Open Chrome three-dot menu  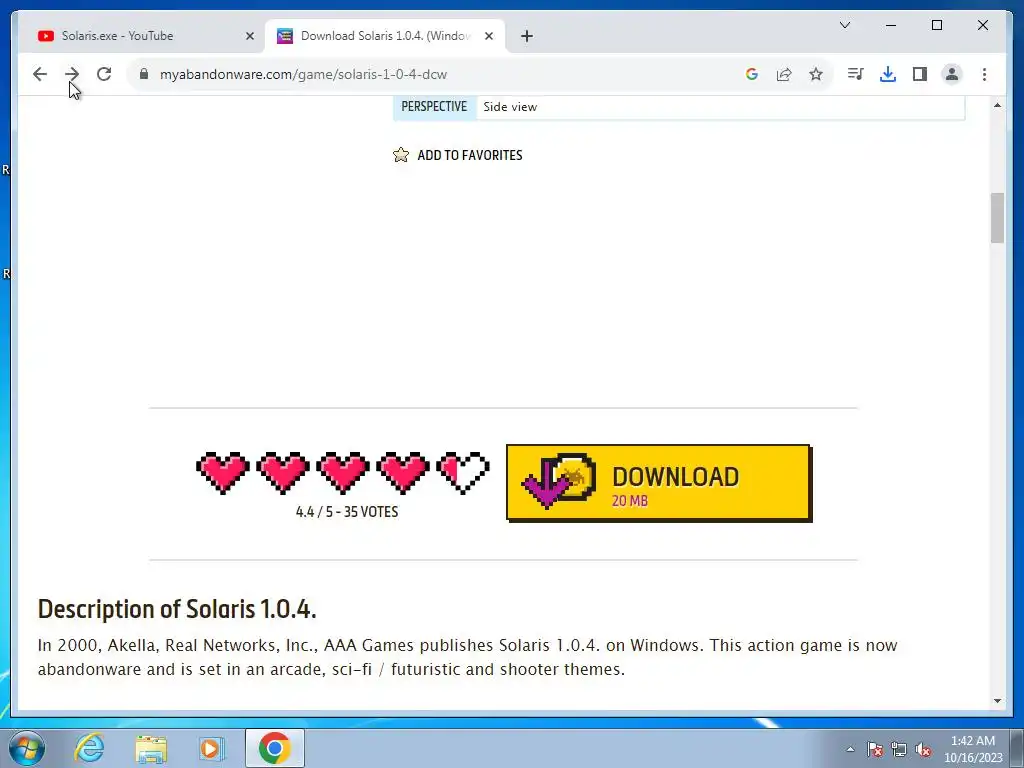pyautogui.click(x=984, y=74)
